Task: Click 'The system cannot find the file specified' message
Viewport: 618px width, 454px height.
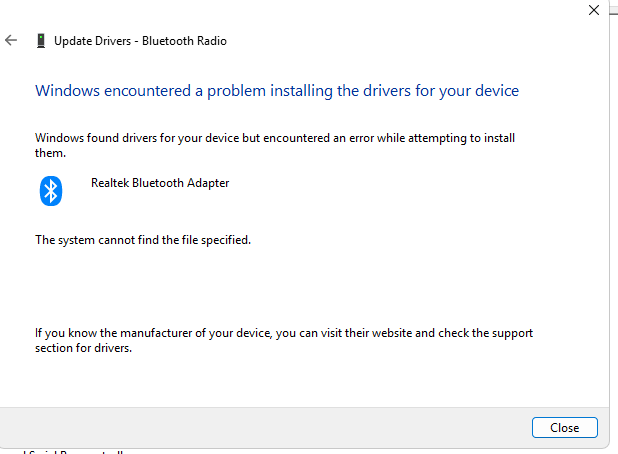Action: (143, 240)
